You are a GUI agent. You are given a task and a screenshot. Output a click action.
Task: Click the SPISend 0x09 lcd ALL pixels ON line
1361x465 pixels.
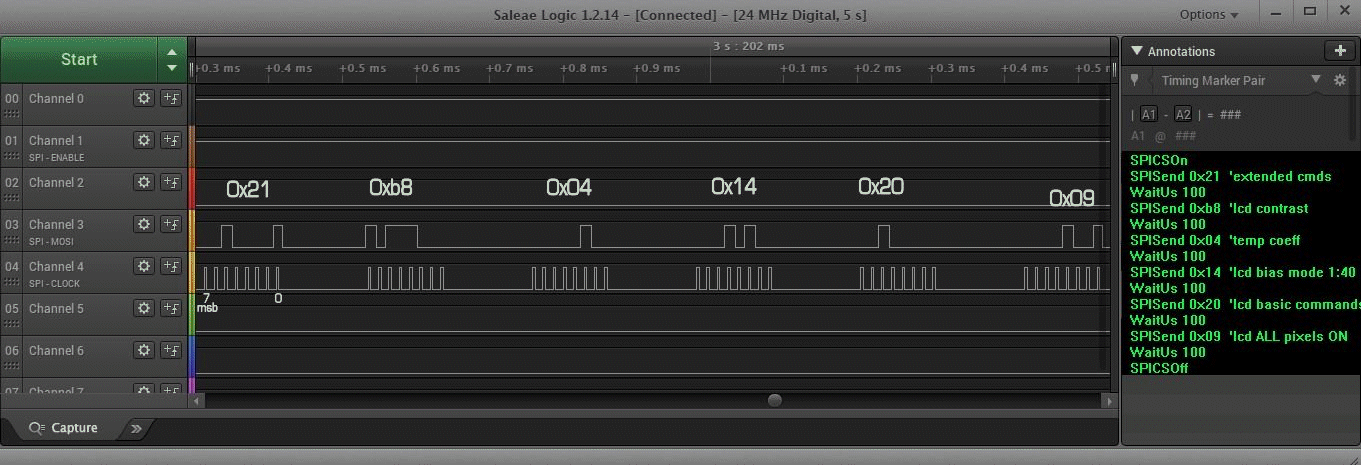[x=1238, y=336]
